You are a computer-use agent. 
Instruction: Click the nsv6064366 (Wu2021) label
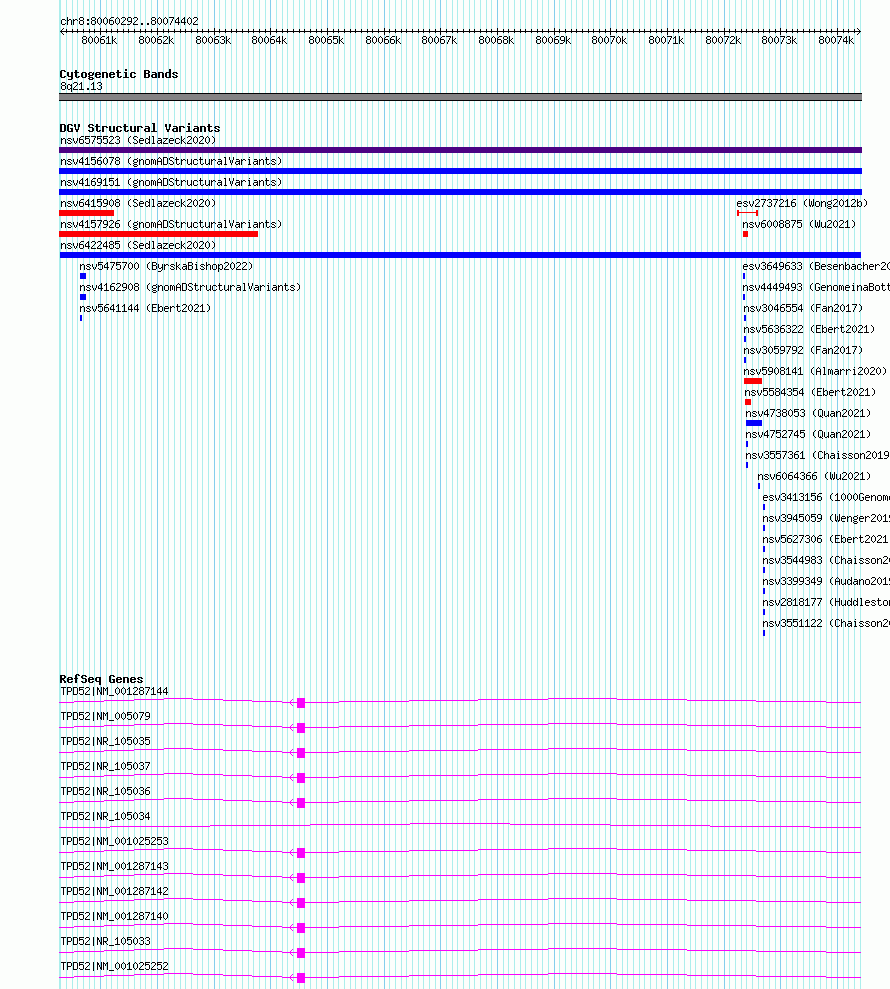coord(814,476)
